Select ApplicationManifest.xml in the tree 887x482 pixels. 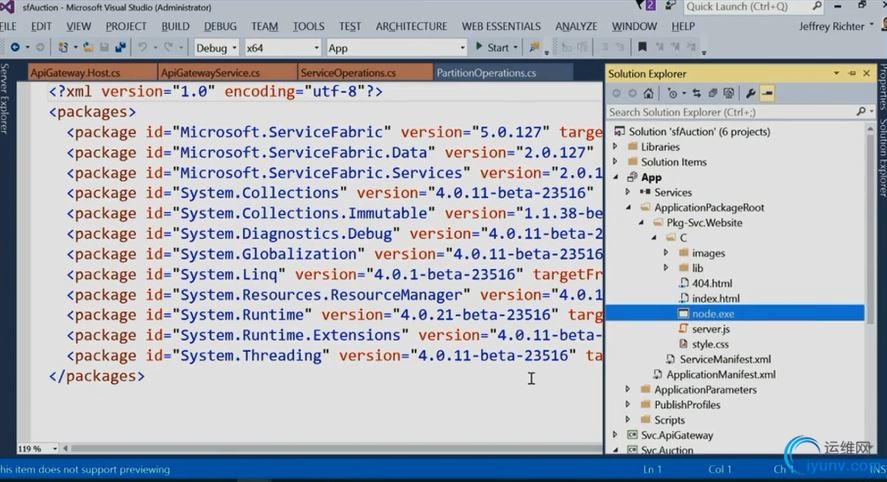click(x=721, y=375)
